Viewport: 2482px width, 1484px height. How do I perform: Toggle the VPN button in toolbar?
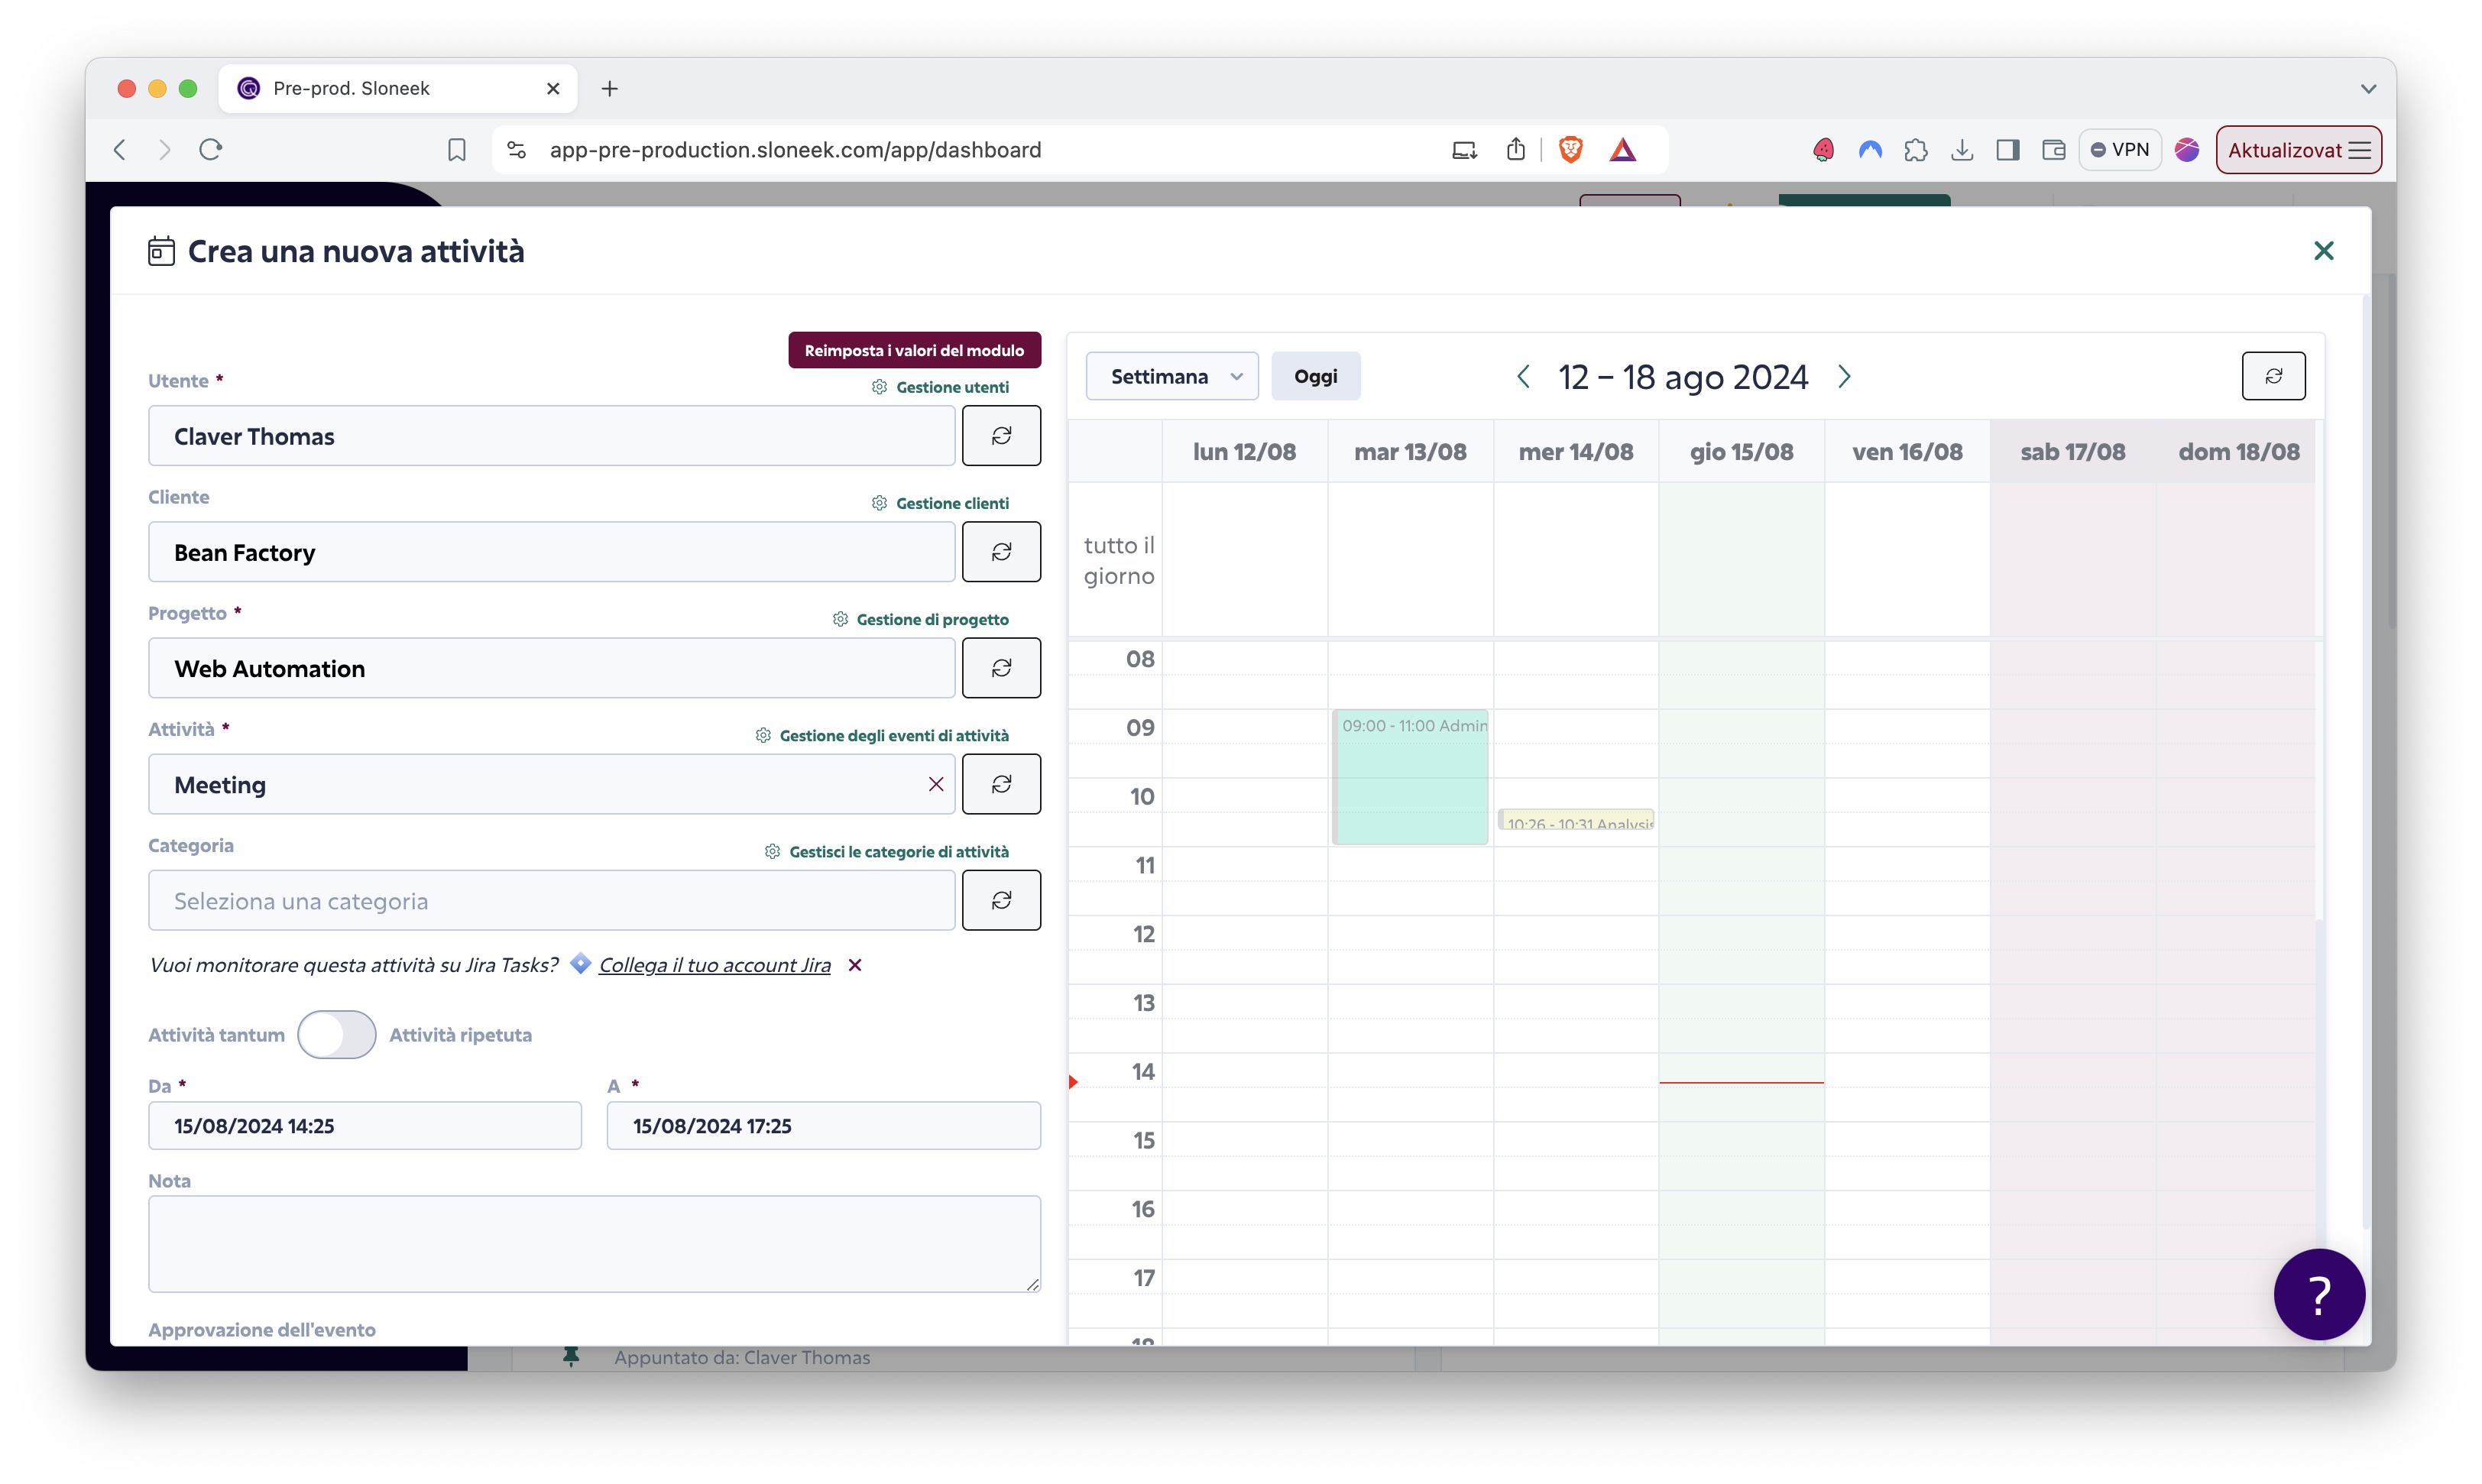click(2118, 150)
